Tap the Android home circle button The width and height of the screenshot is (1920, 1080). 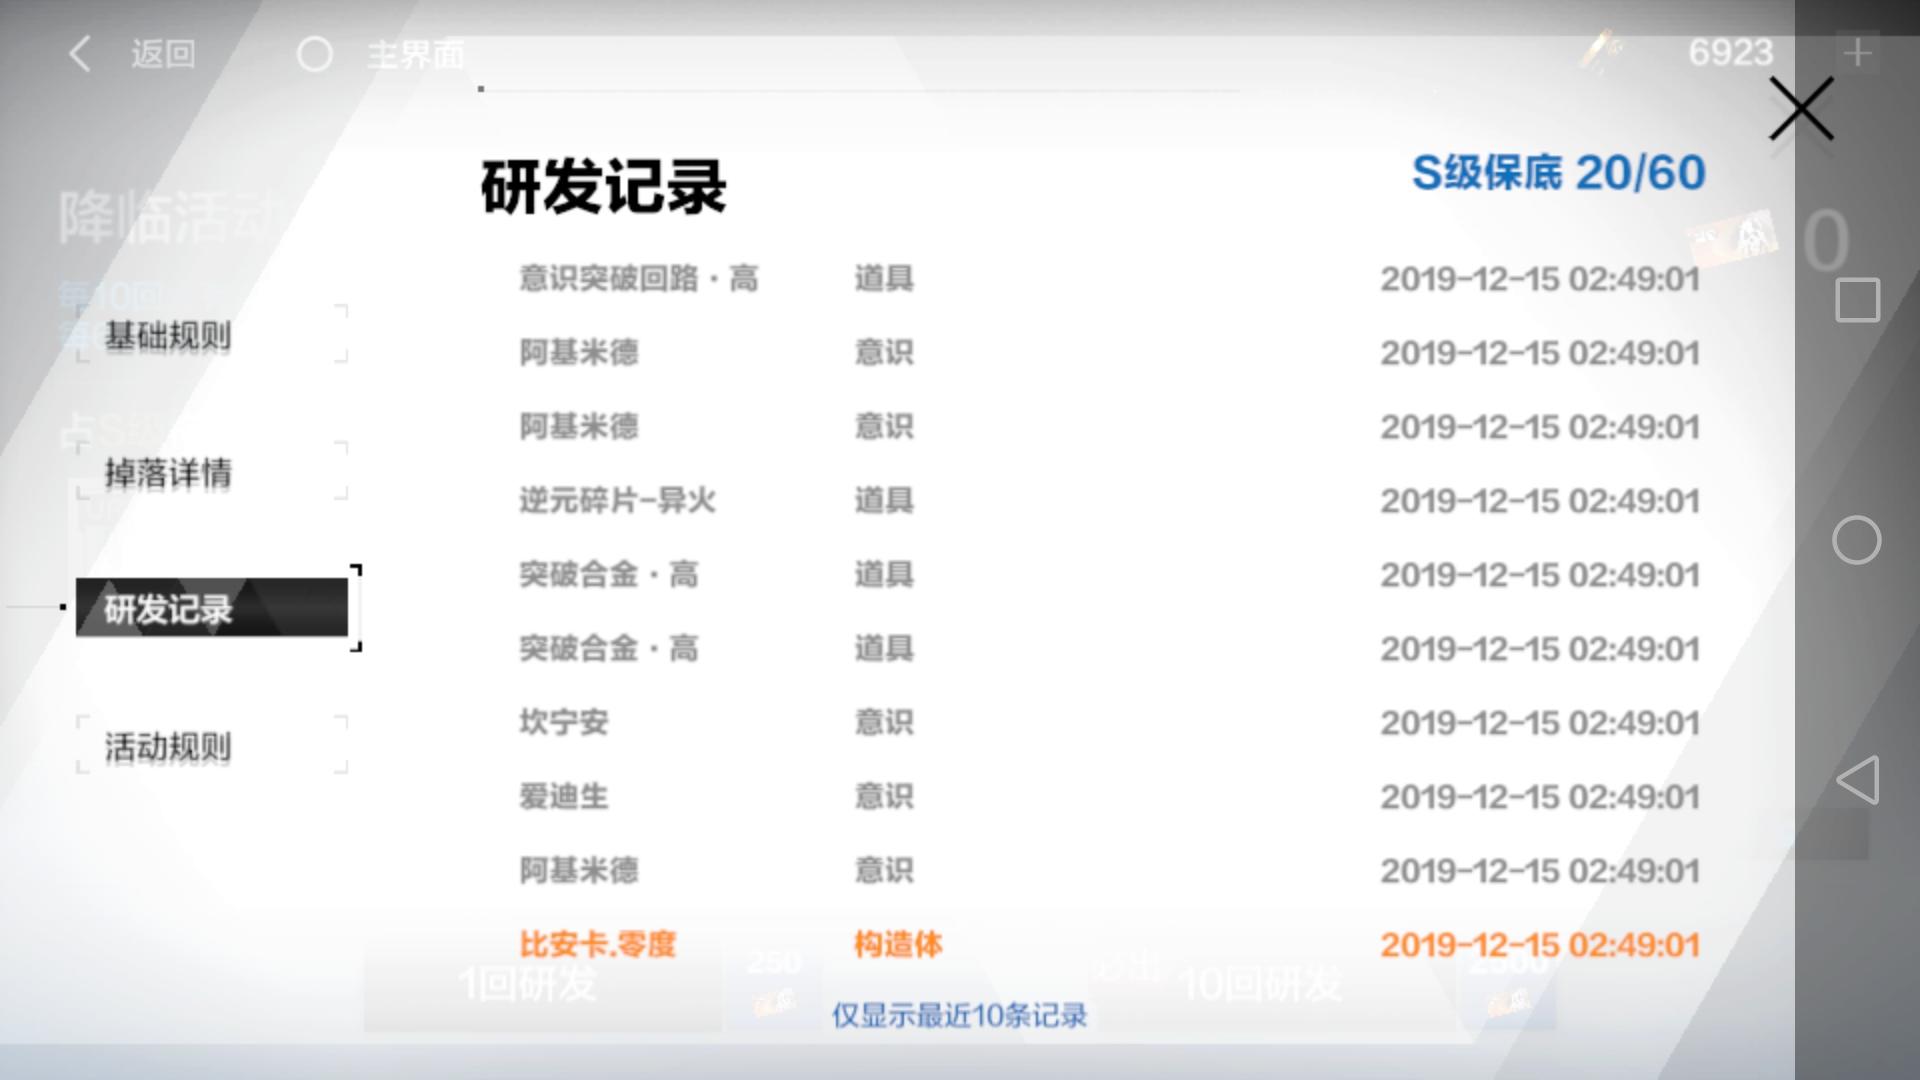click(1856, 540)
